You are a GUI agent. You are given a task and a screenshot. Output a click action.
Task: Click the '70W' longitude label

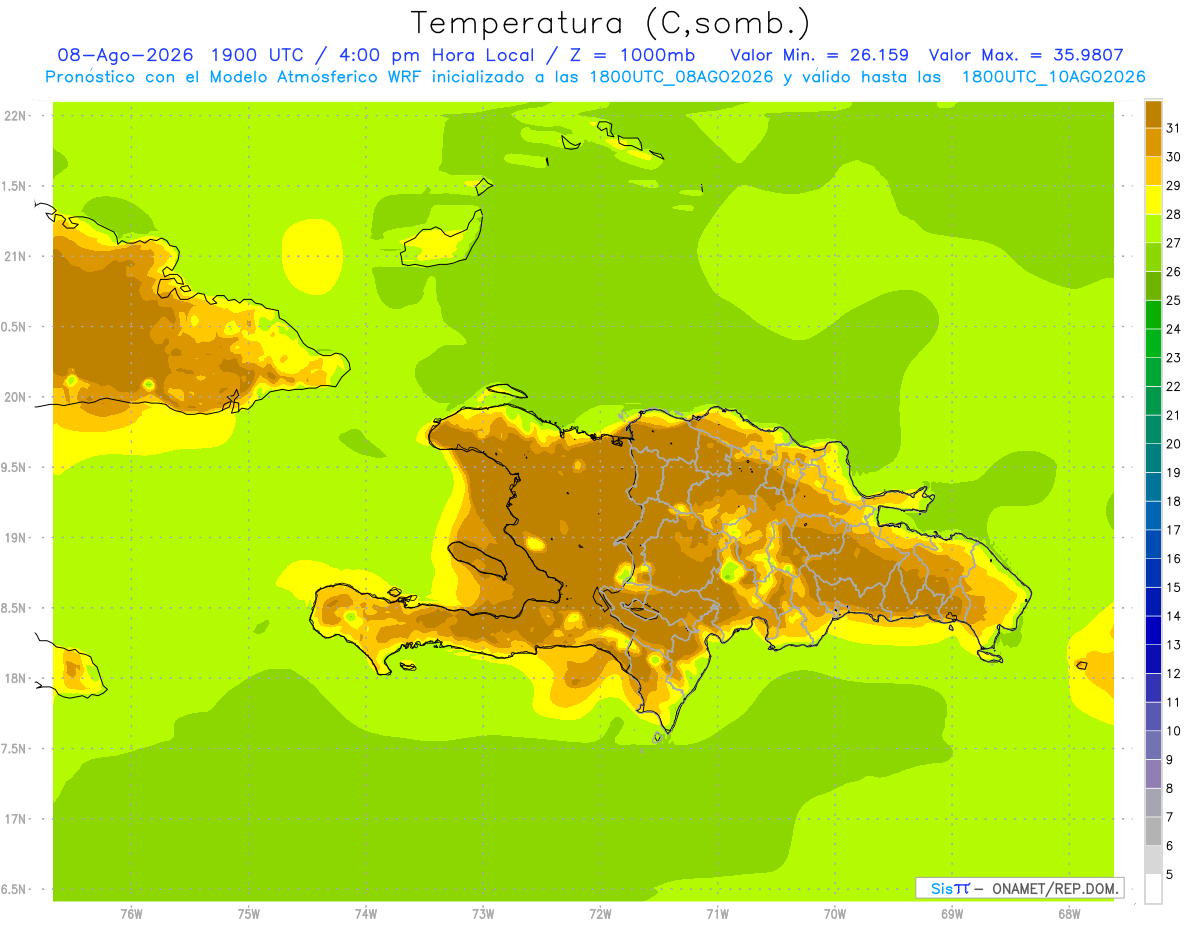(835, 914)
